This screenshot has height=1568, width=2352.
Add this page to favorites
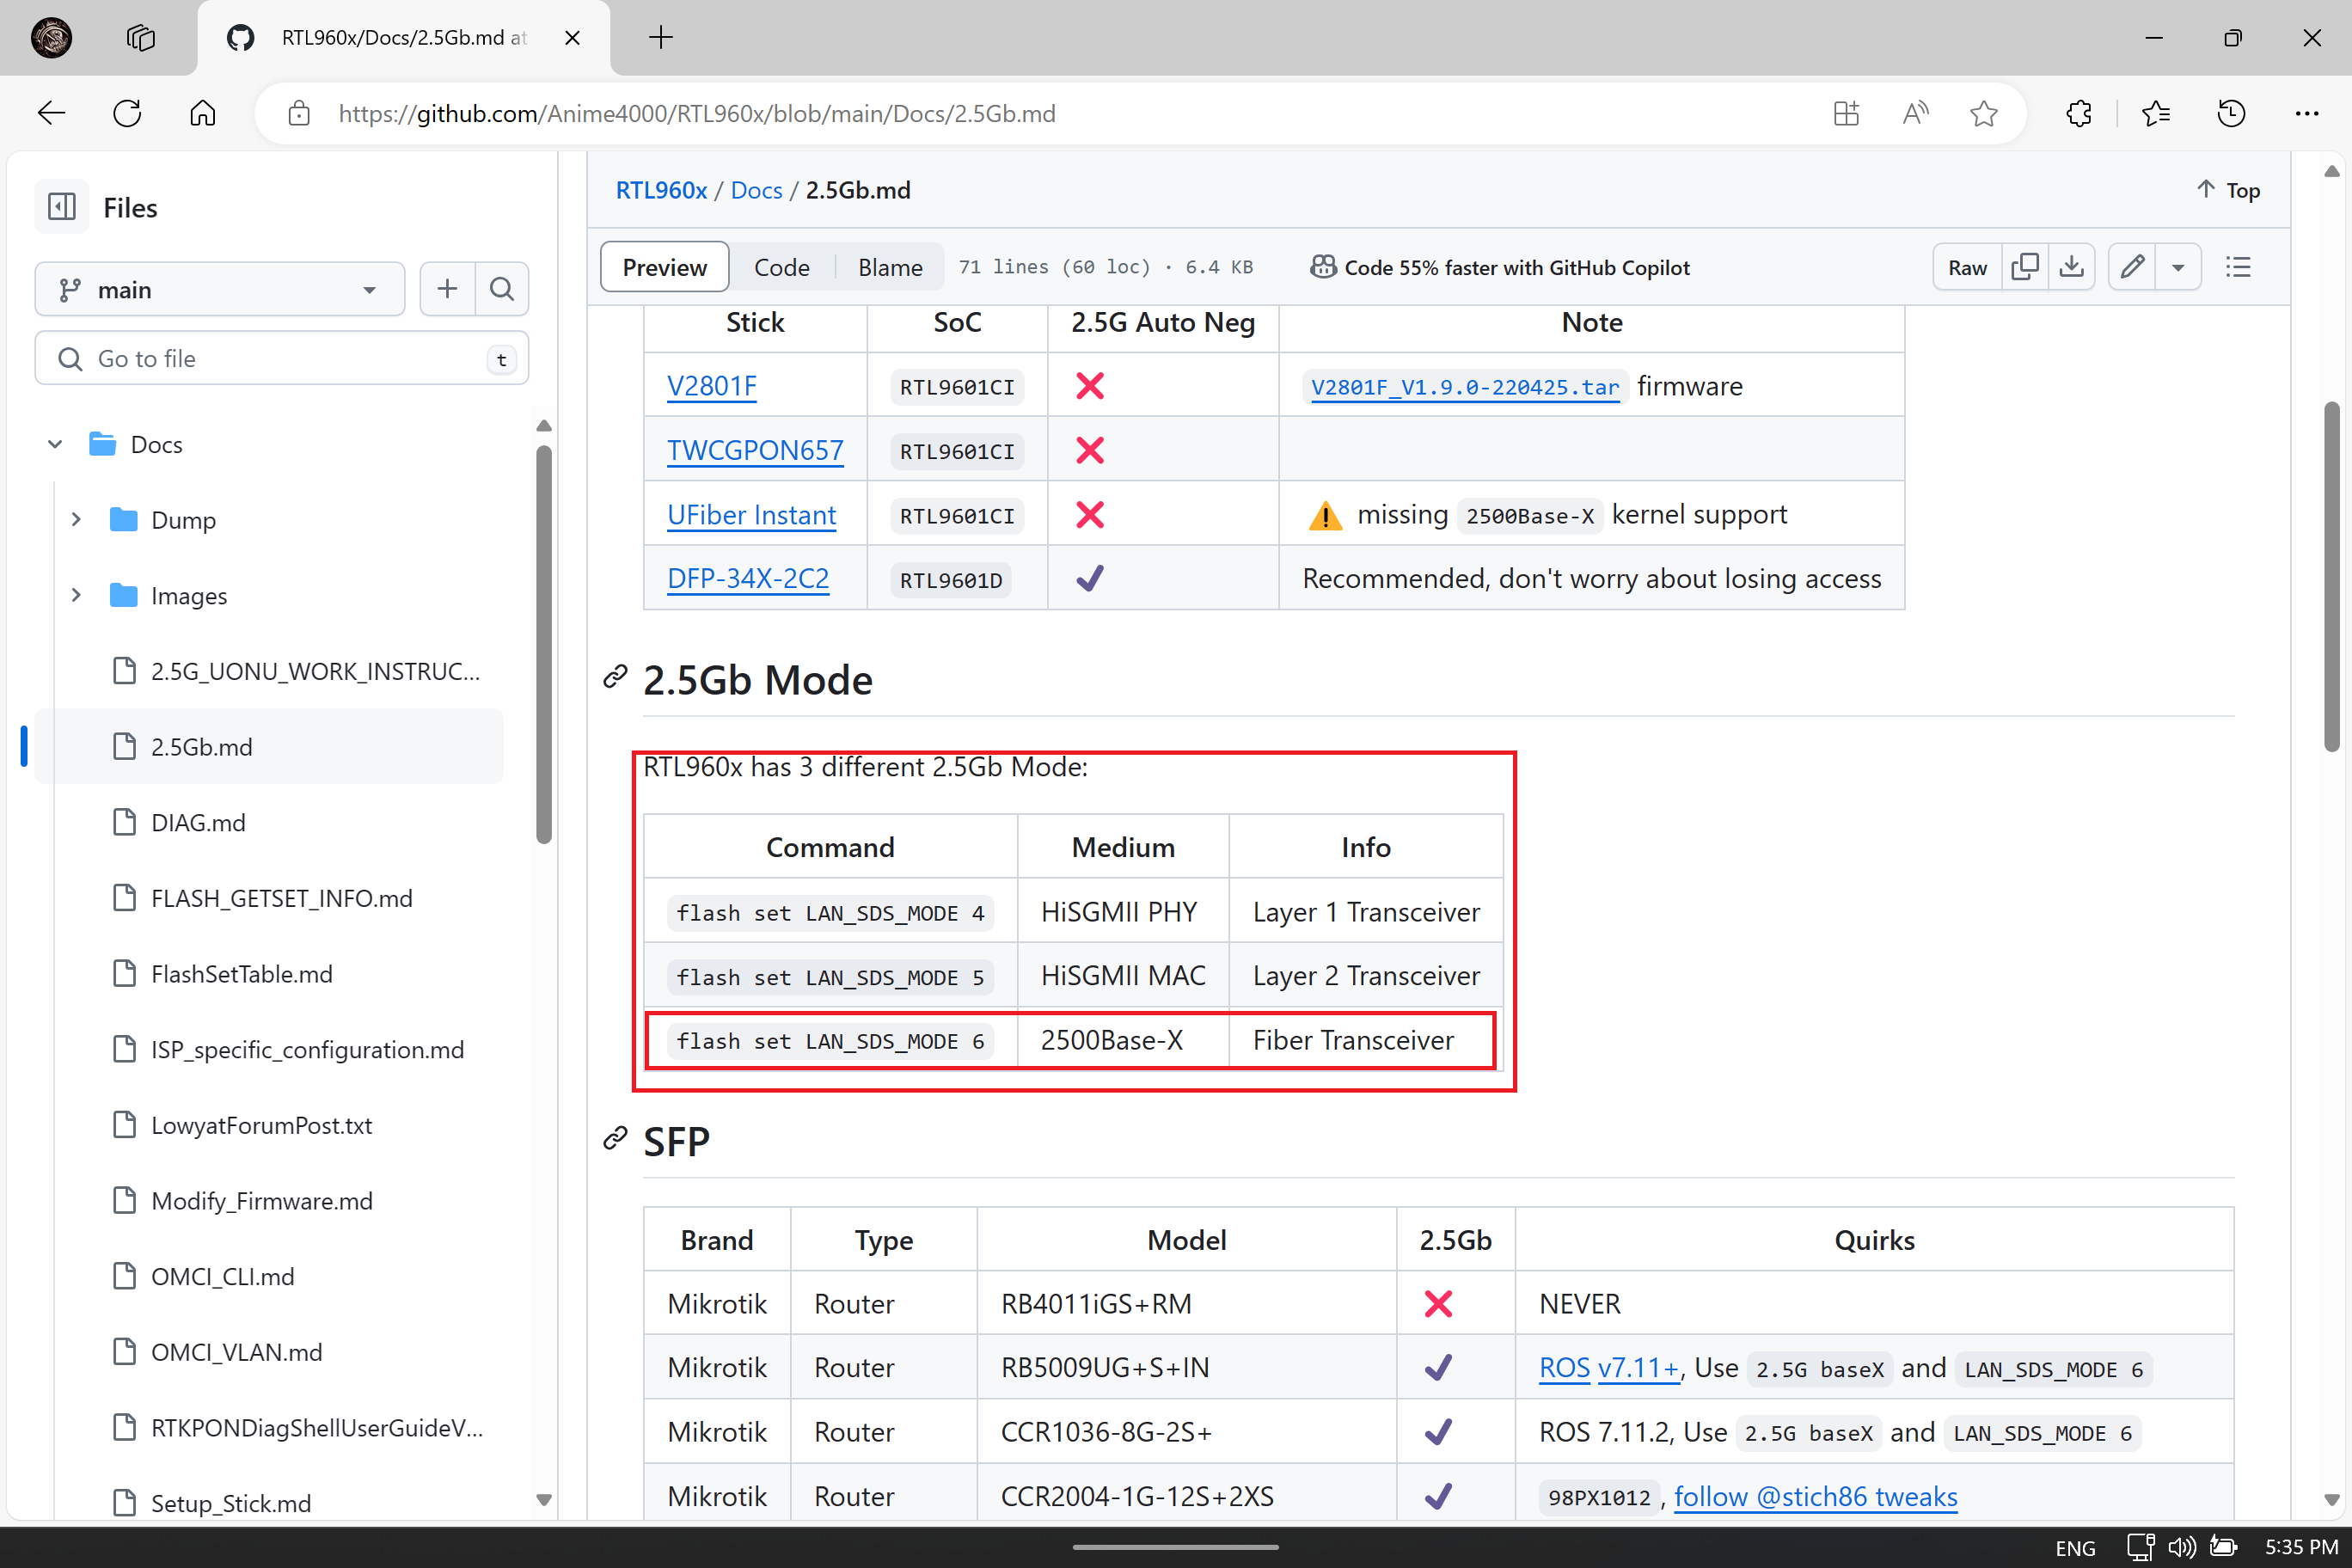click(1984, 114)
